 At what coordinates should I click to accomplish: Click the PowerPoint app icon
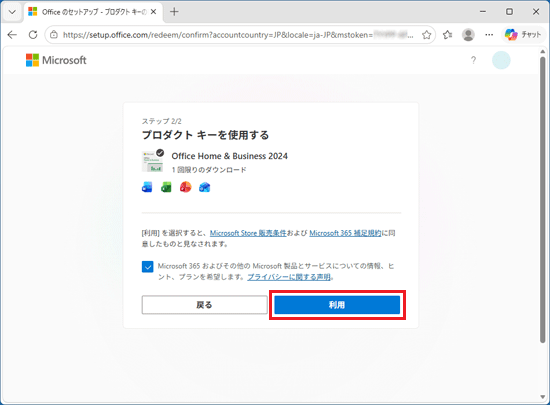[186, 187]
